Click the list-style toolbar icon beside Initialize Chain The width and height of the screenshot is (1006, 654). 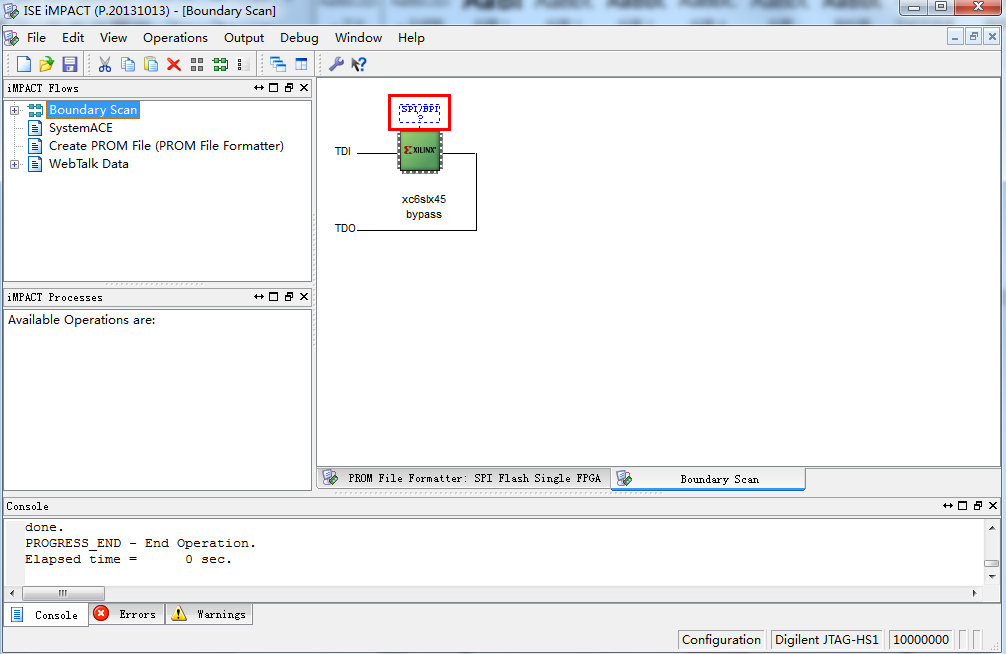click(x=243, y=64)
